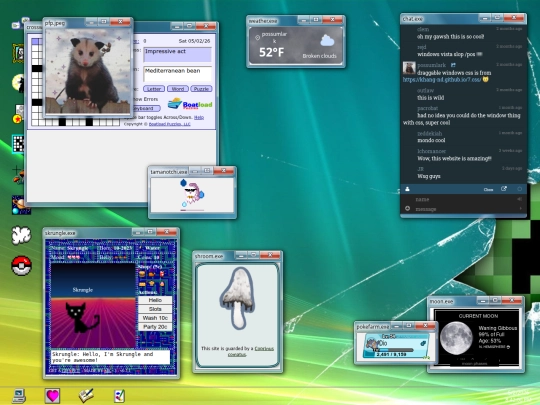Click the Close button in chat footer

(x=488, y=189)
